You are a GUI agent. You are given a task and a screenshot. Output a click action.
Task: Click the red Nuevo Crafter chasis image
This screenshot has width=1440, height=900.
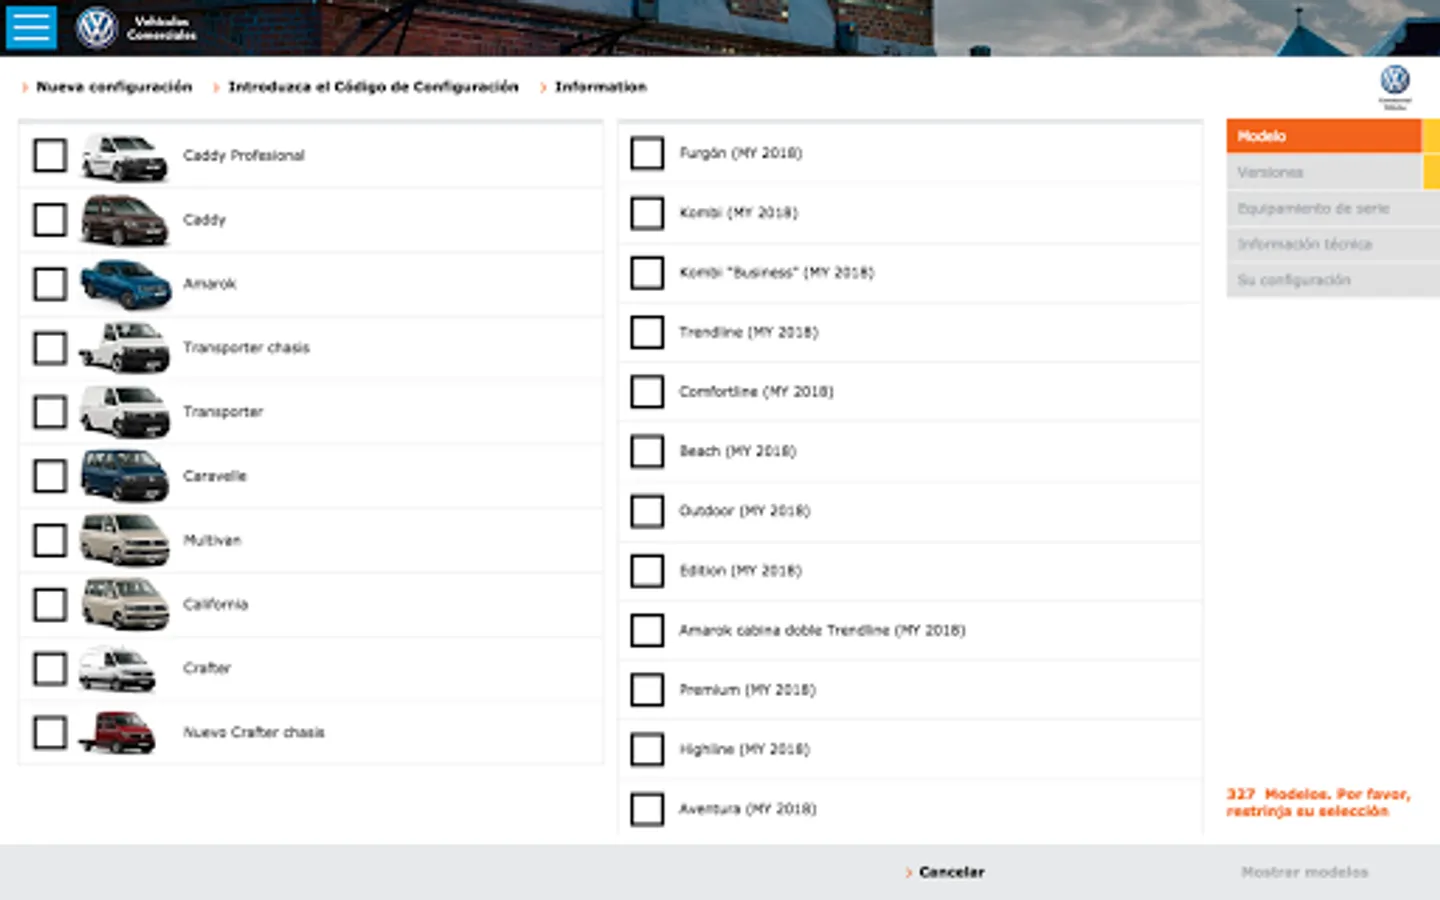pyautogui.click(x=118, y=732)
